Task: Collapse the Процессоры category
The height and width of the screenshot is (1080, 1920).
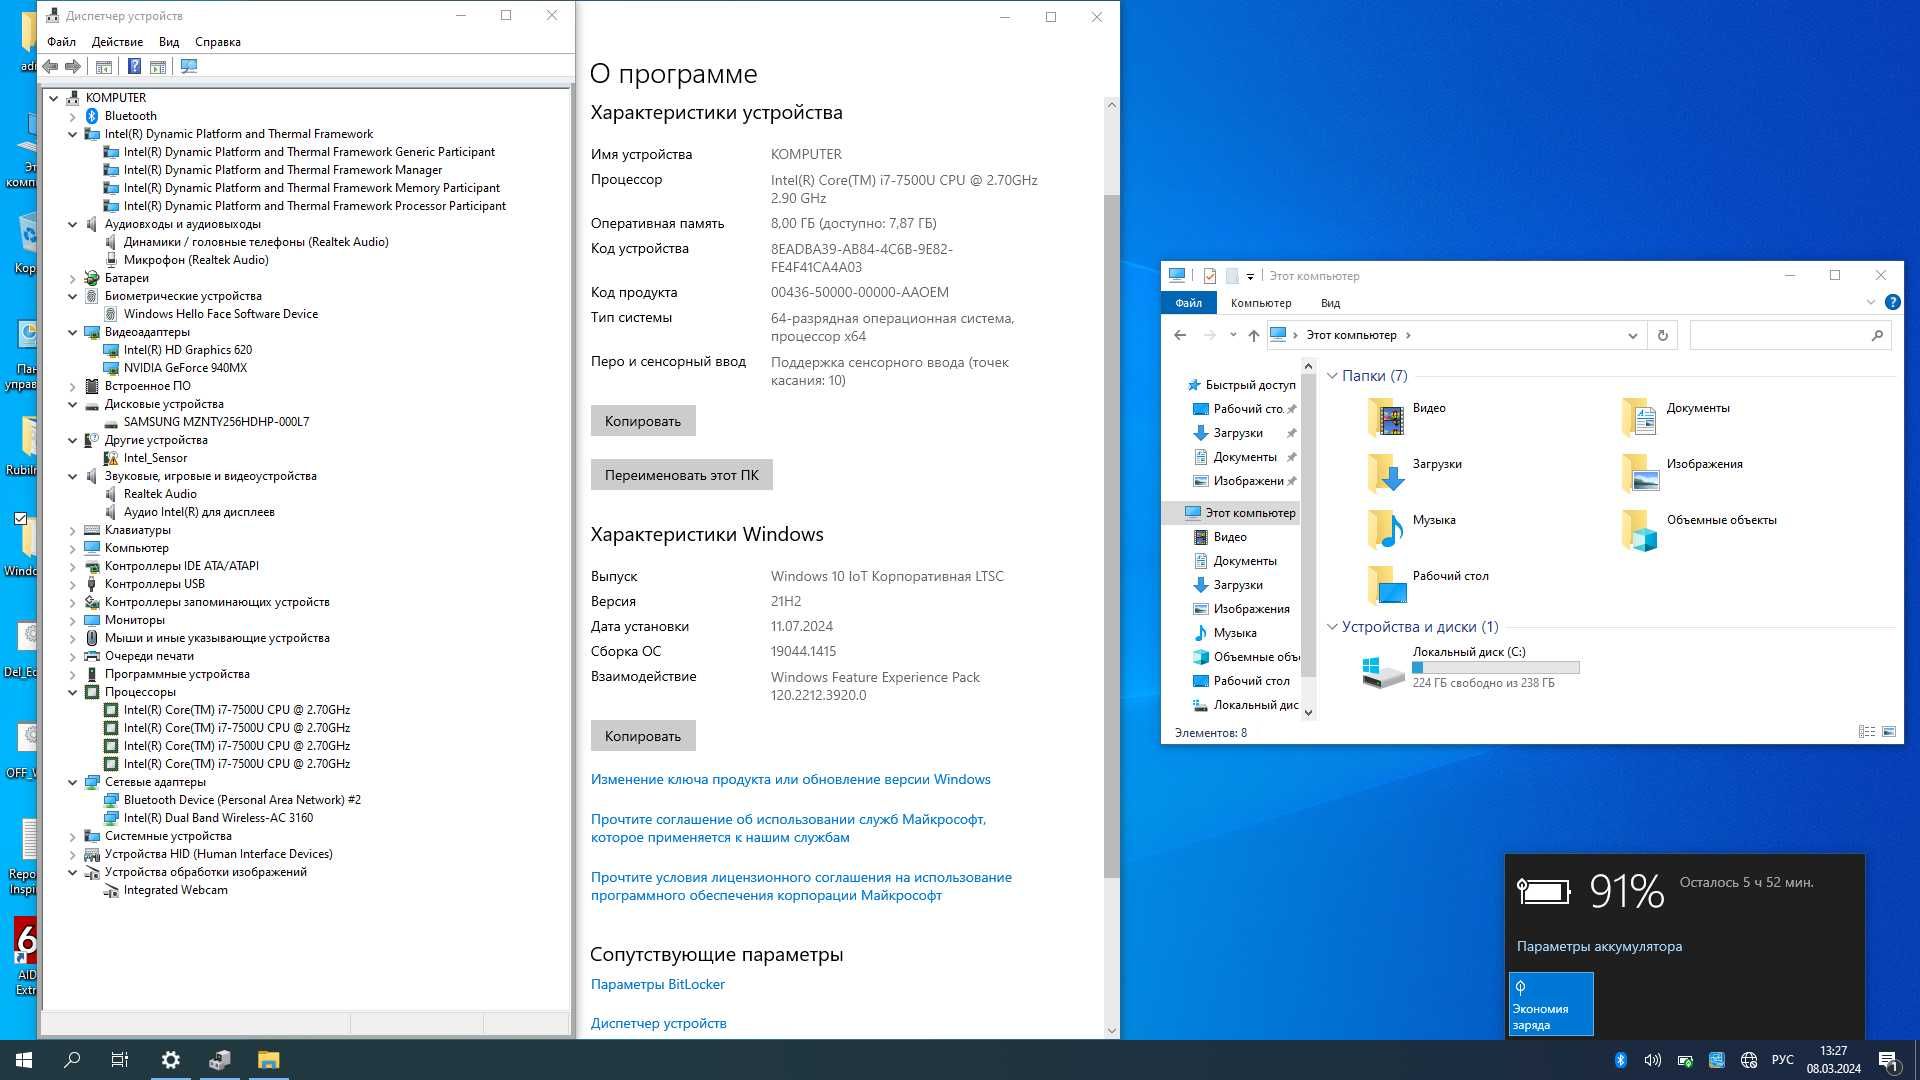Action: (x=73, y=692)
